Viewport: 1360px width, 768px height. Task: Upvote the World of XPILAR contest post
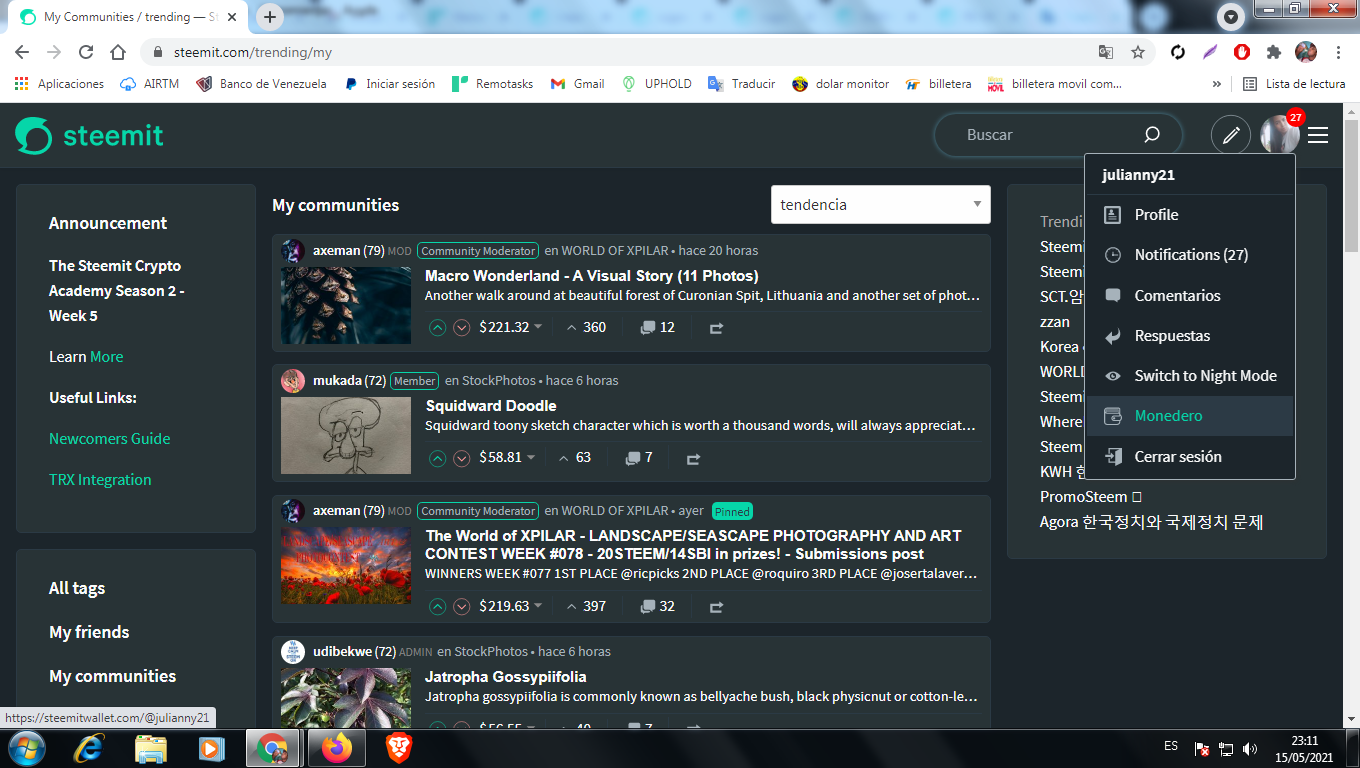click(x=437, y=606)
